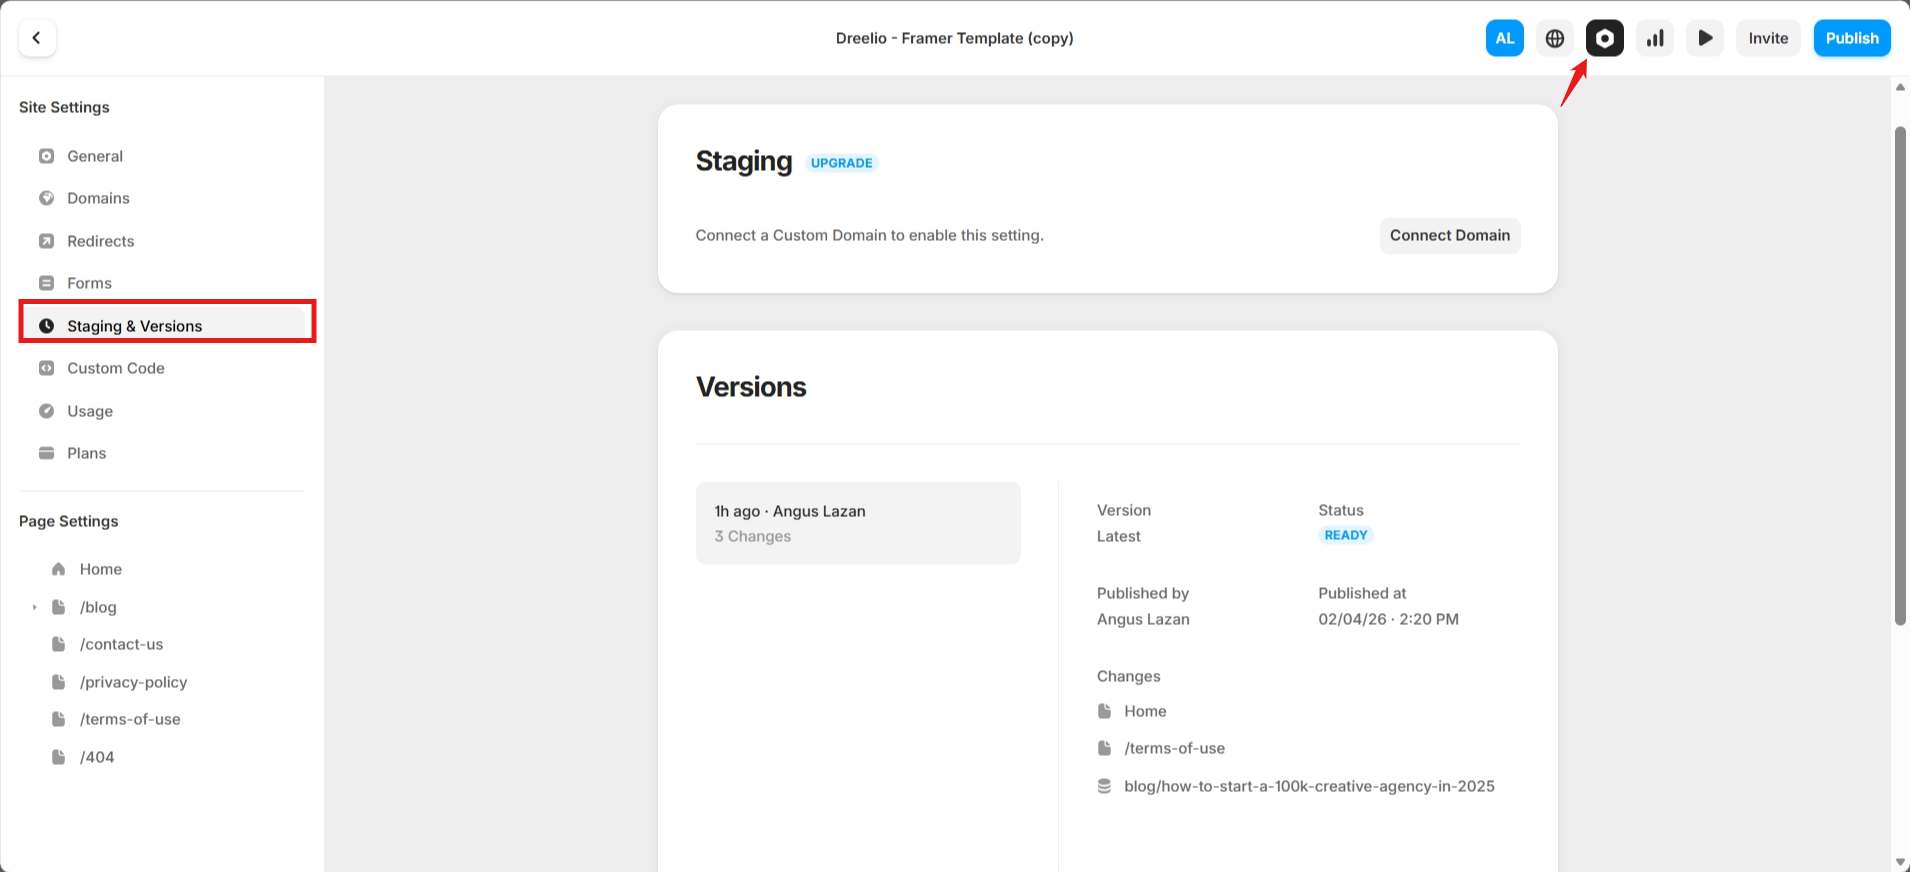This screenshot has height=872, width=1910.
Task: Click the clock icon beside Staging & Versions
Action: [x=46, y=326]
